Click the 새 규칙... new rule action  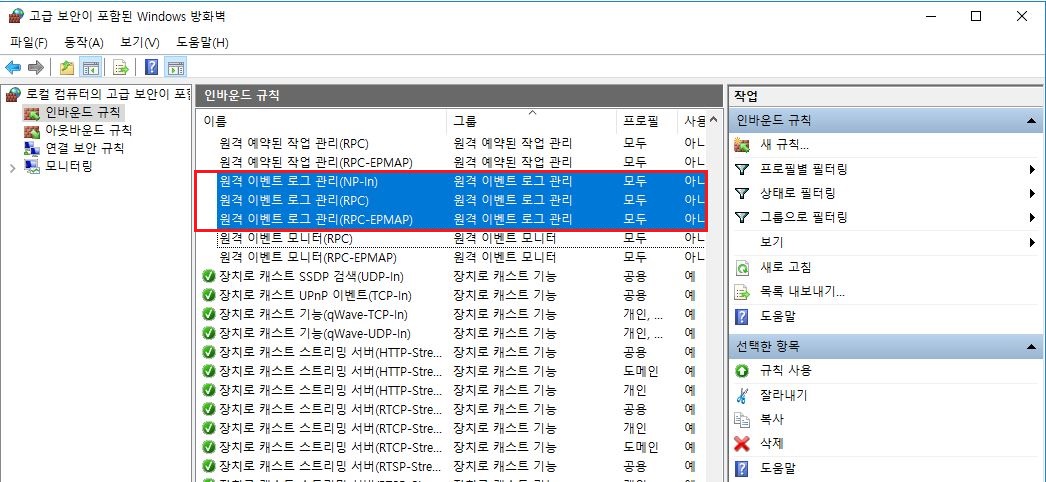784,145
